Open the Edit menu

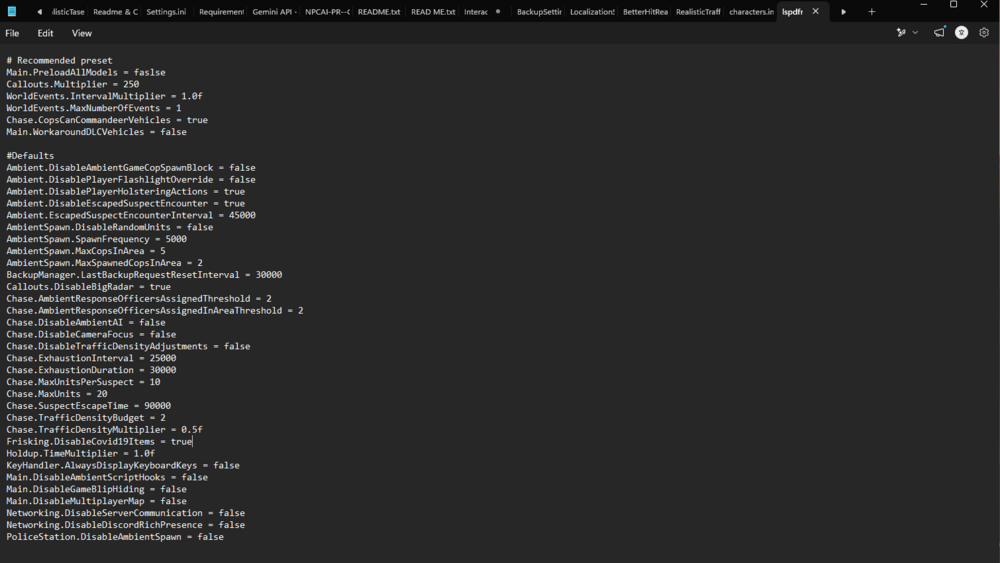45,33
